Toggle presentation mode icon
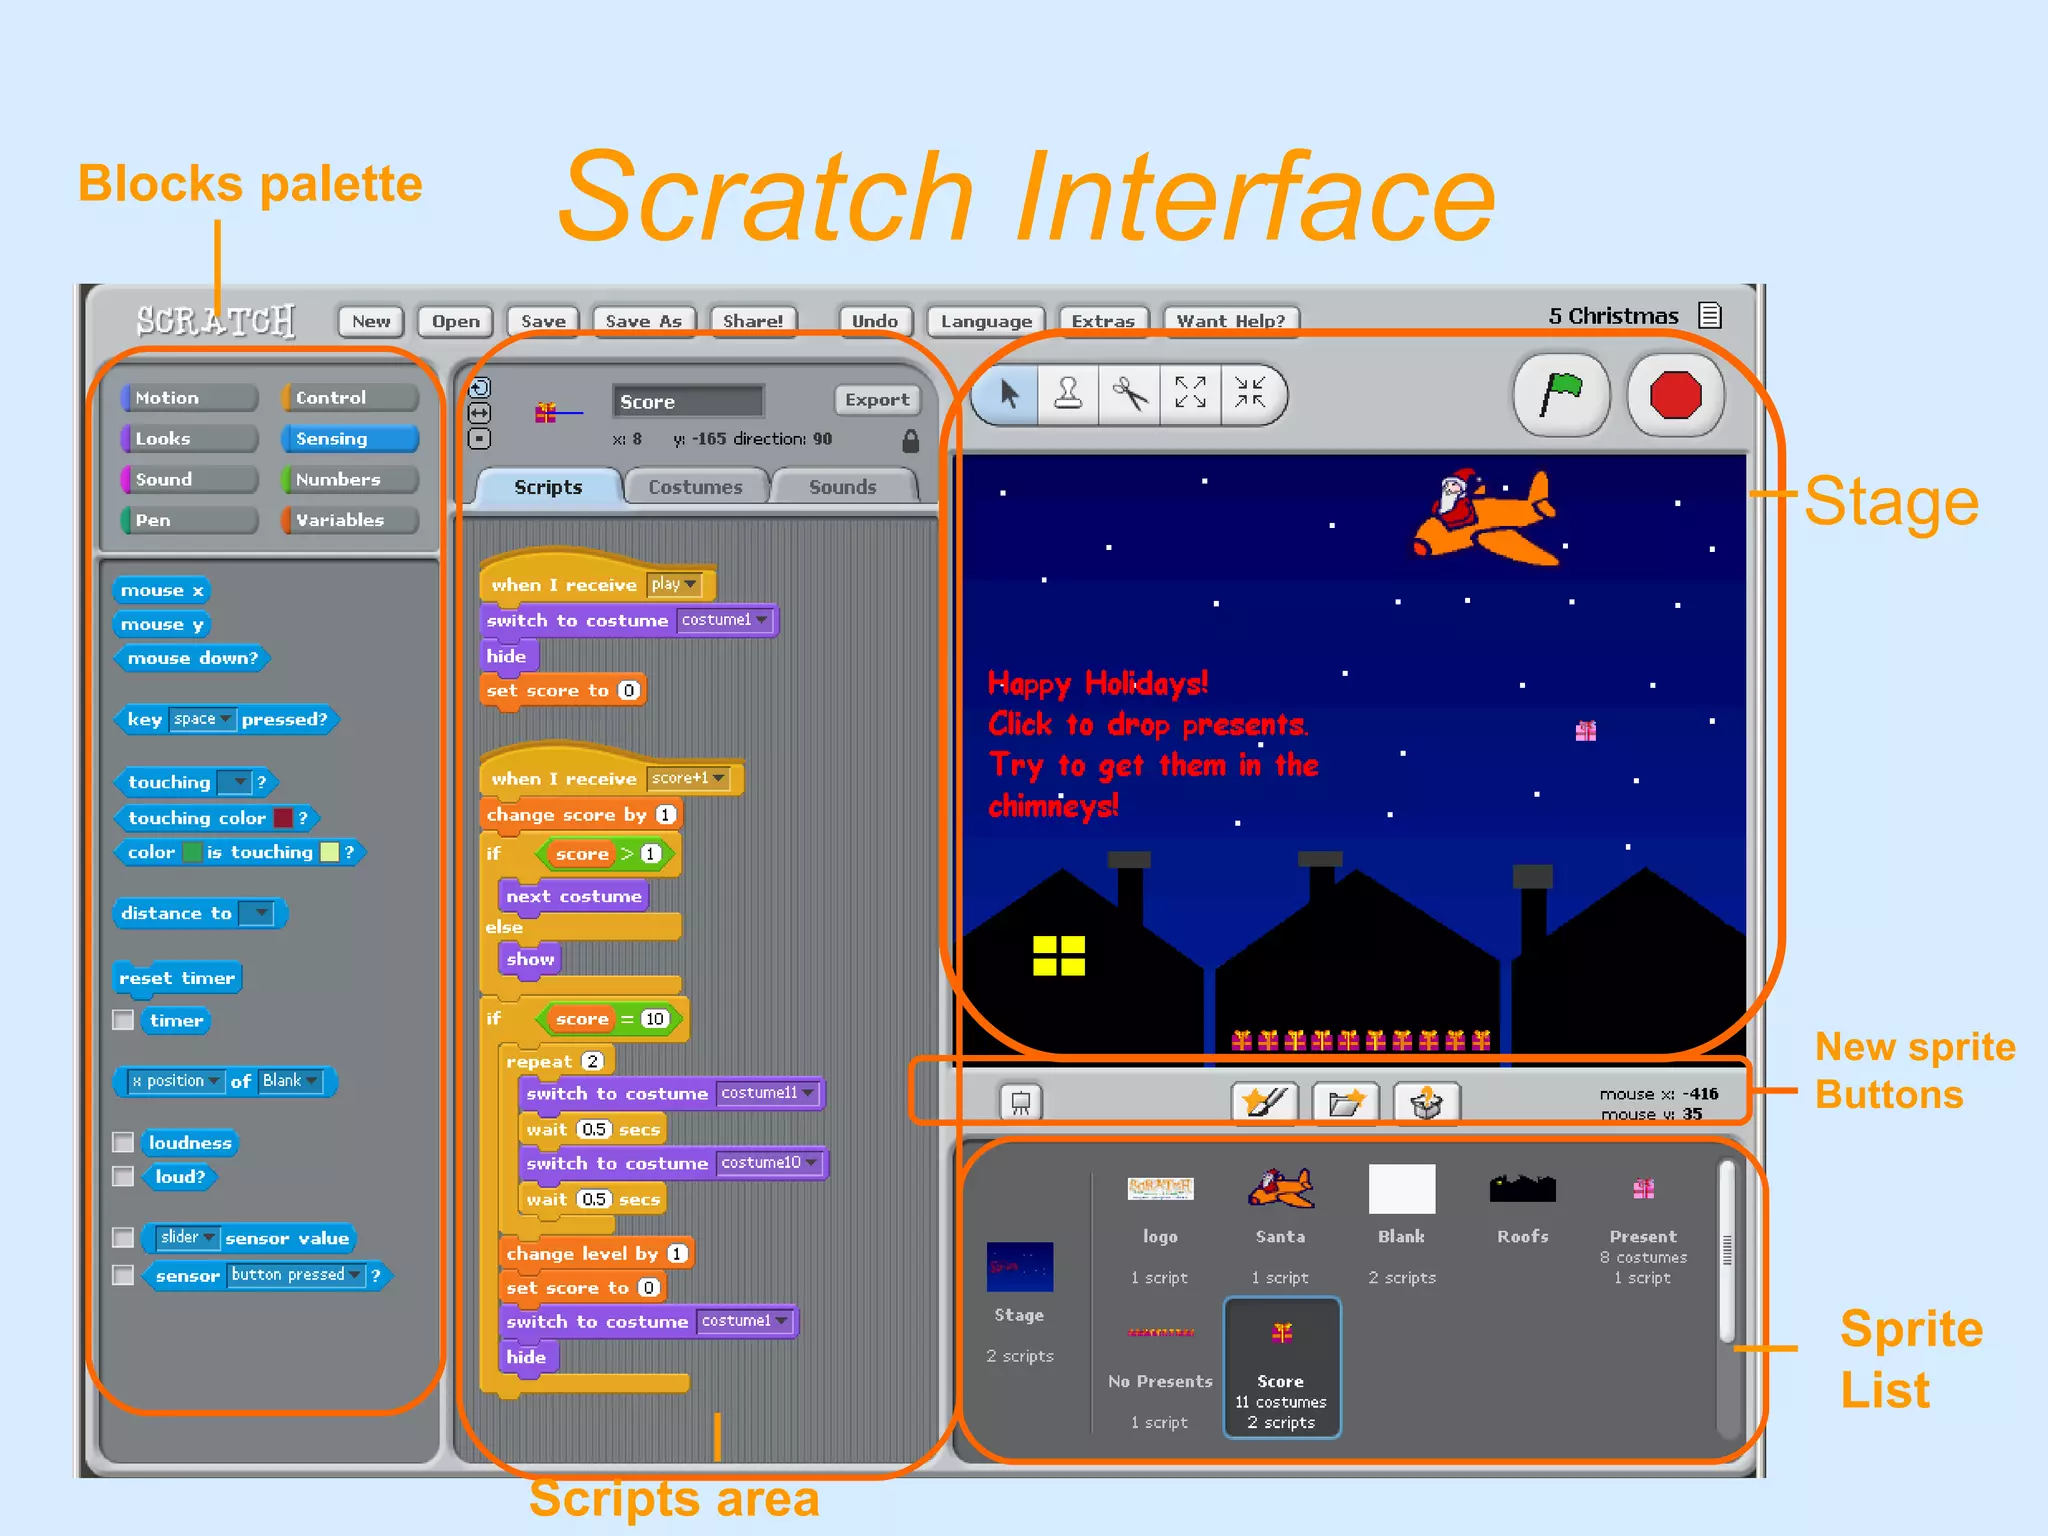This screenshot has height=1536, width=2048. click(x=1021, y=1102)
